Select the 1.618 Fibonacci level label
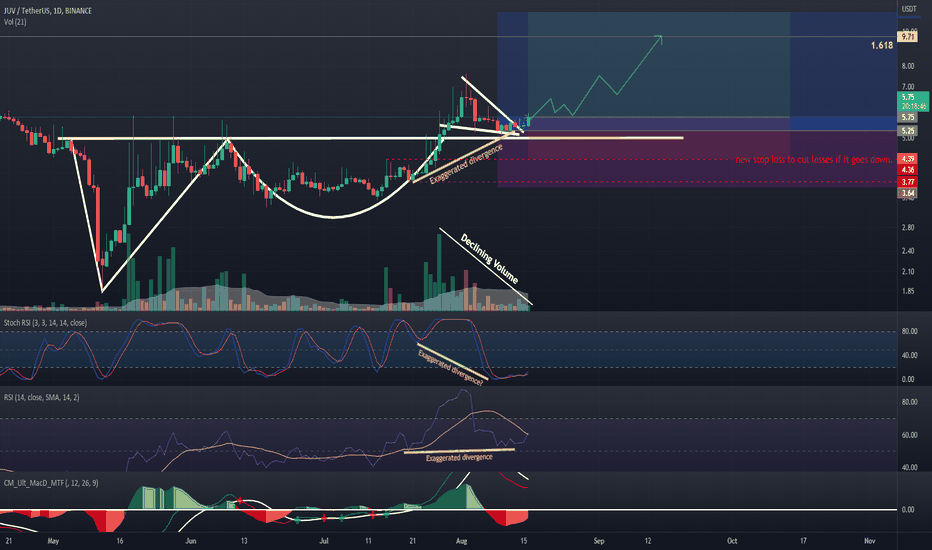 pos(881,45)
